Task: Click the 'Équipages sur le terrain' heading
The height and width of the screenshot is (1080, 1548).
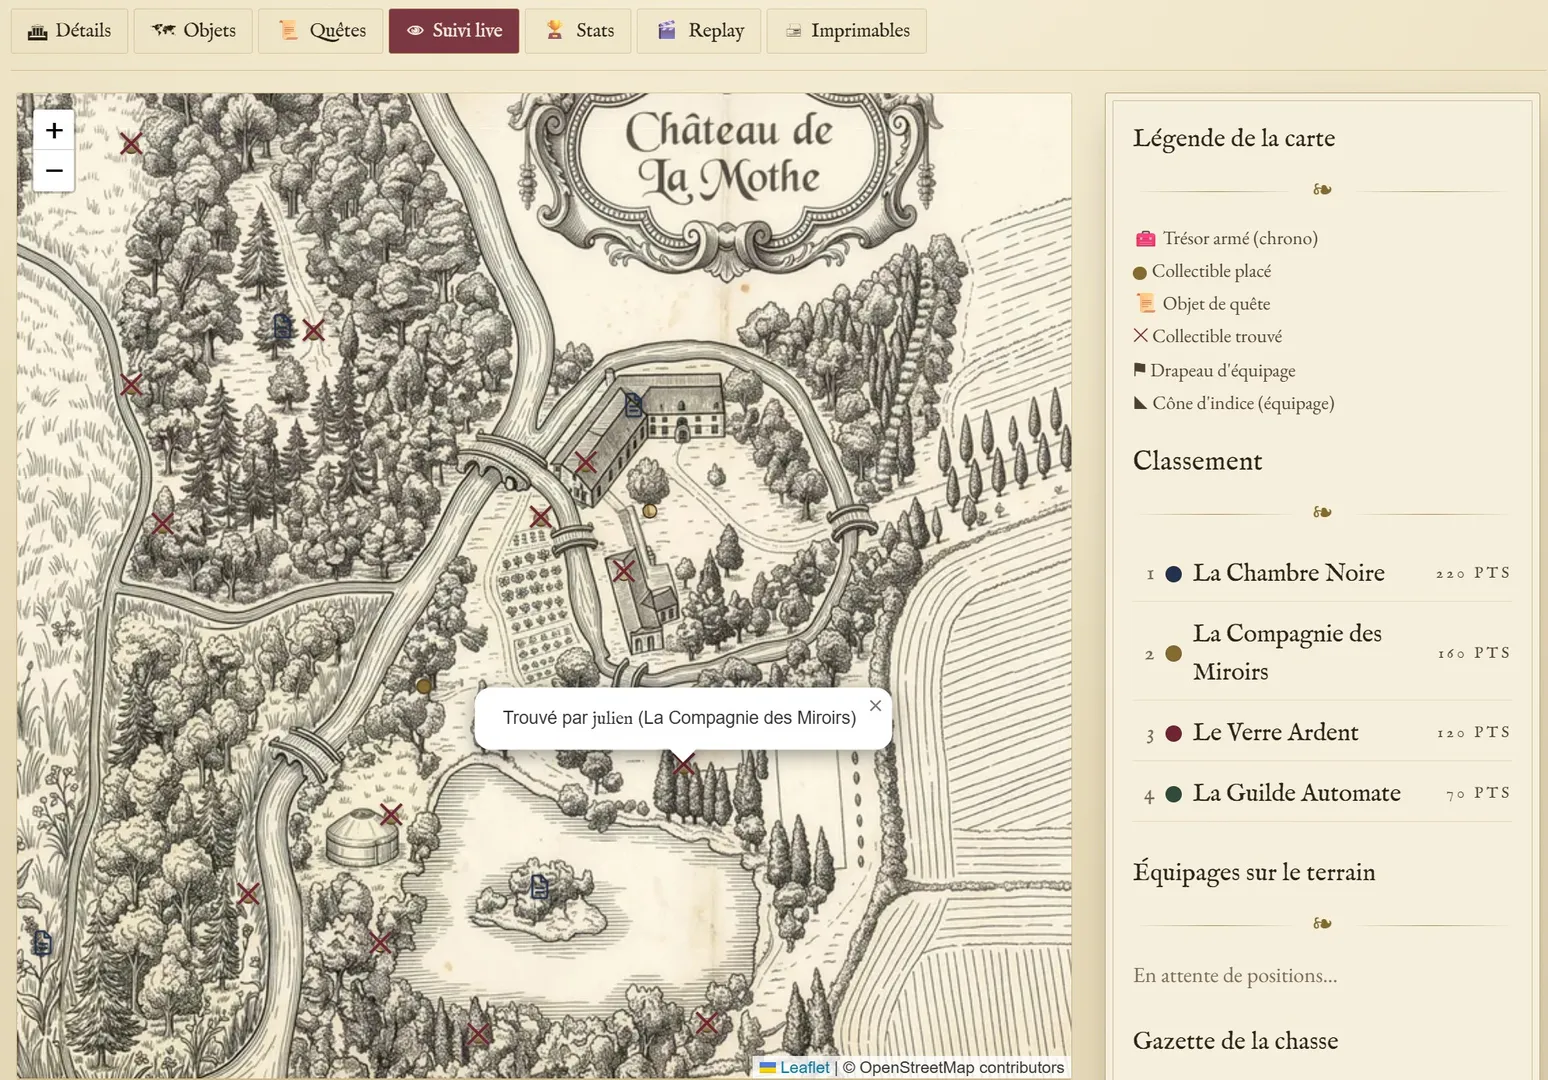Action: coord(1254,872)
